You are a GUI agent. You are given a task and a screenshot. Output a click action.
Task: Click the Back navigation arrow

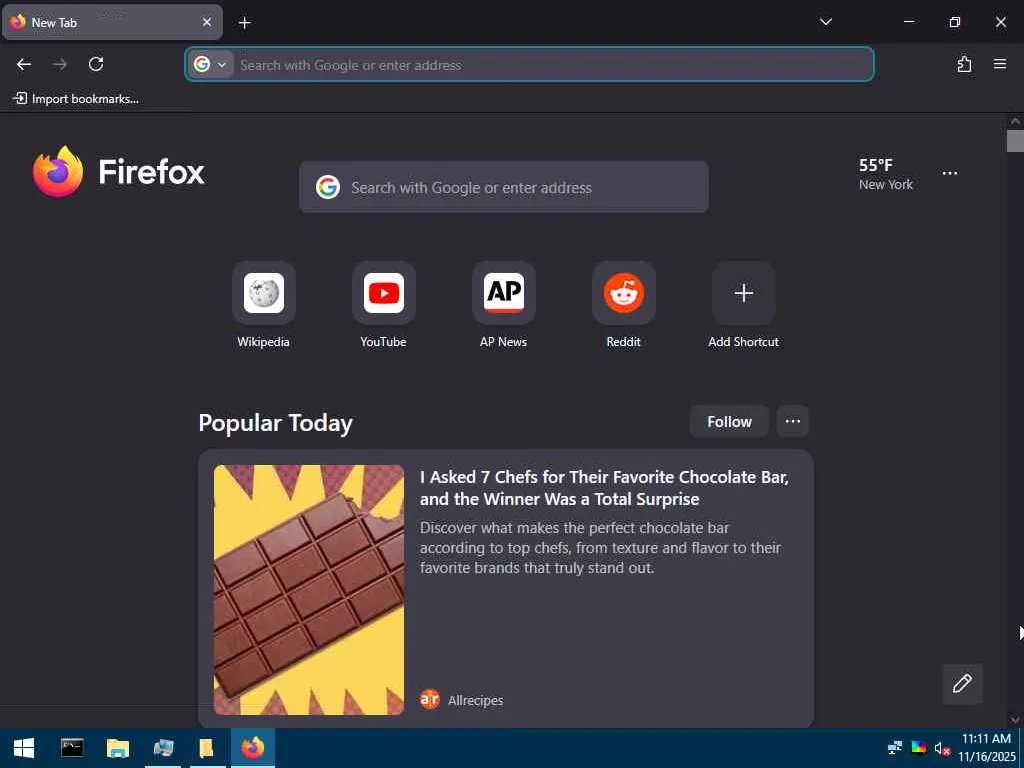tap(24, 64)
